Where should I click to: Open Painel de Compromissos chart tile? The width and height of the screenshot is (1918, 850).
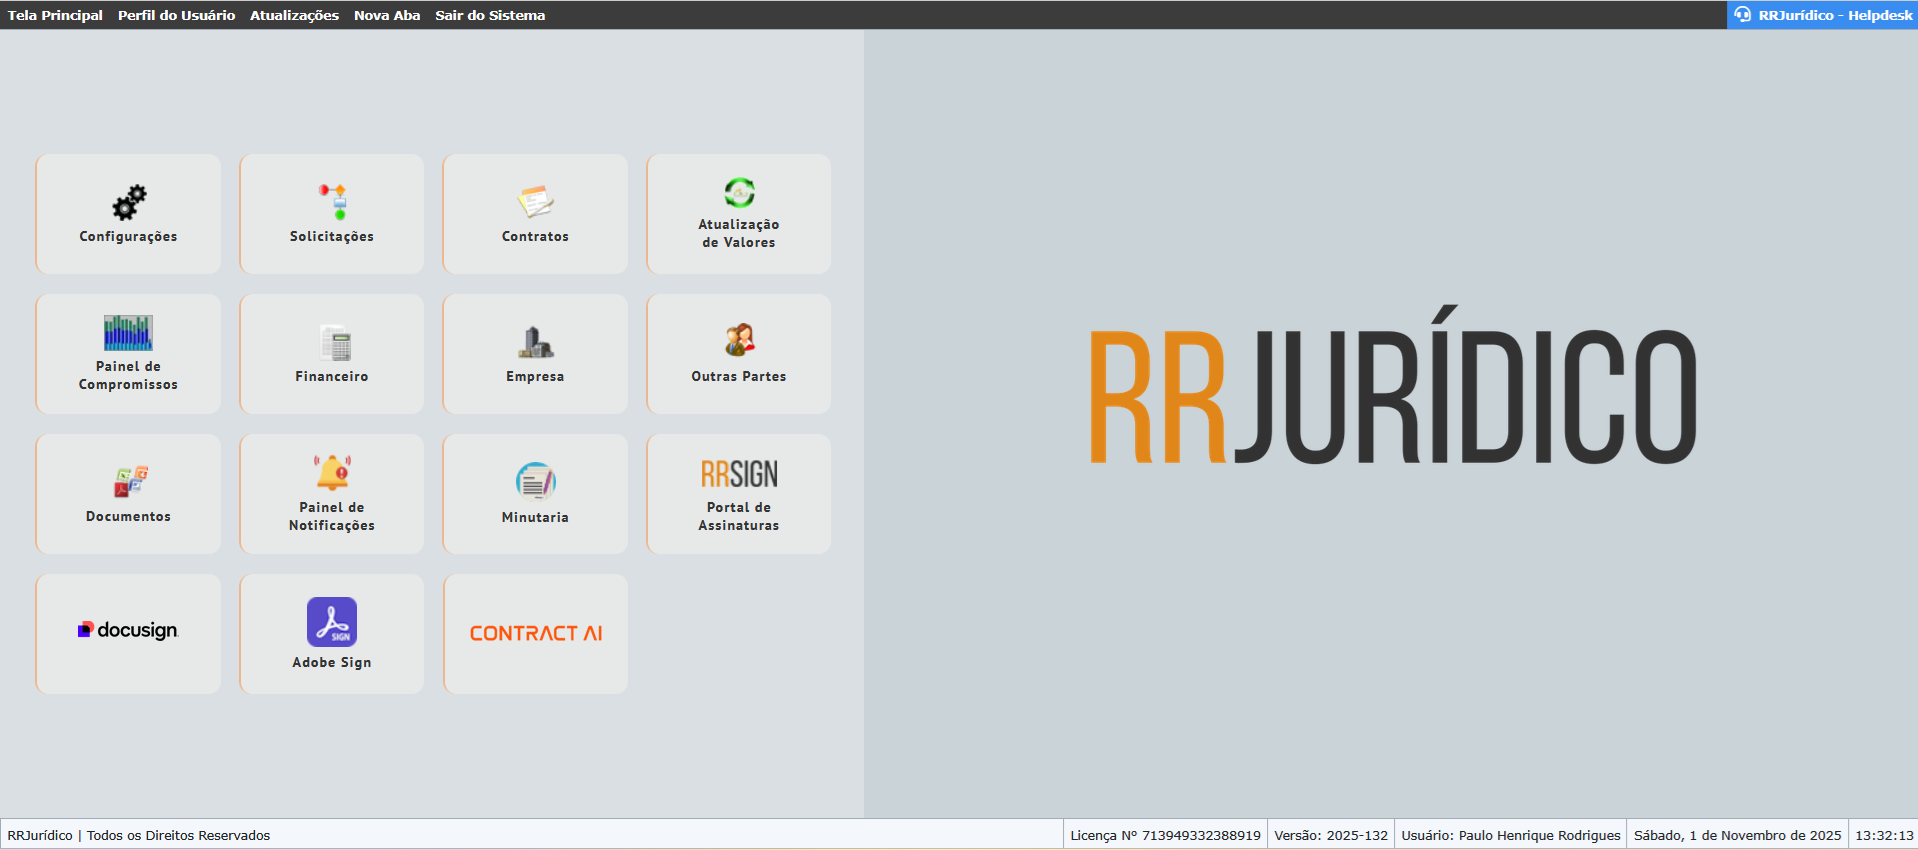coord(128,354)
